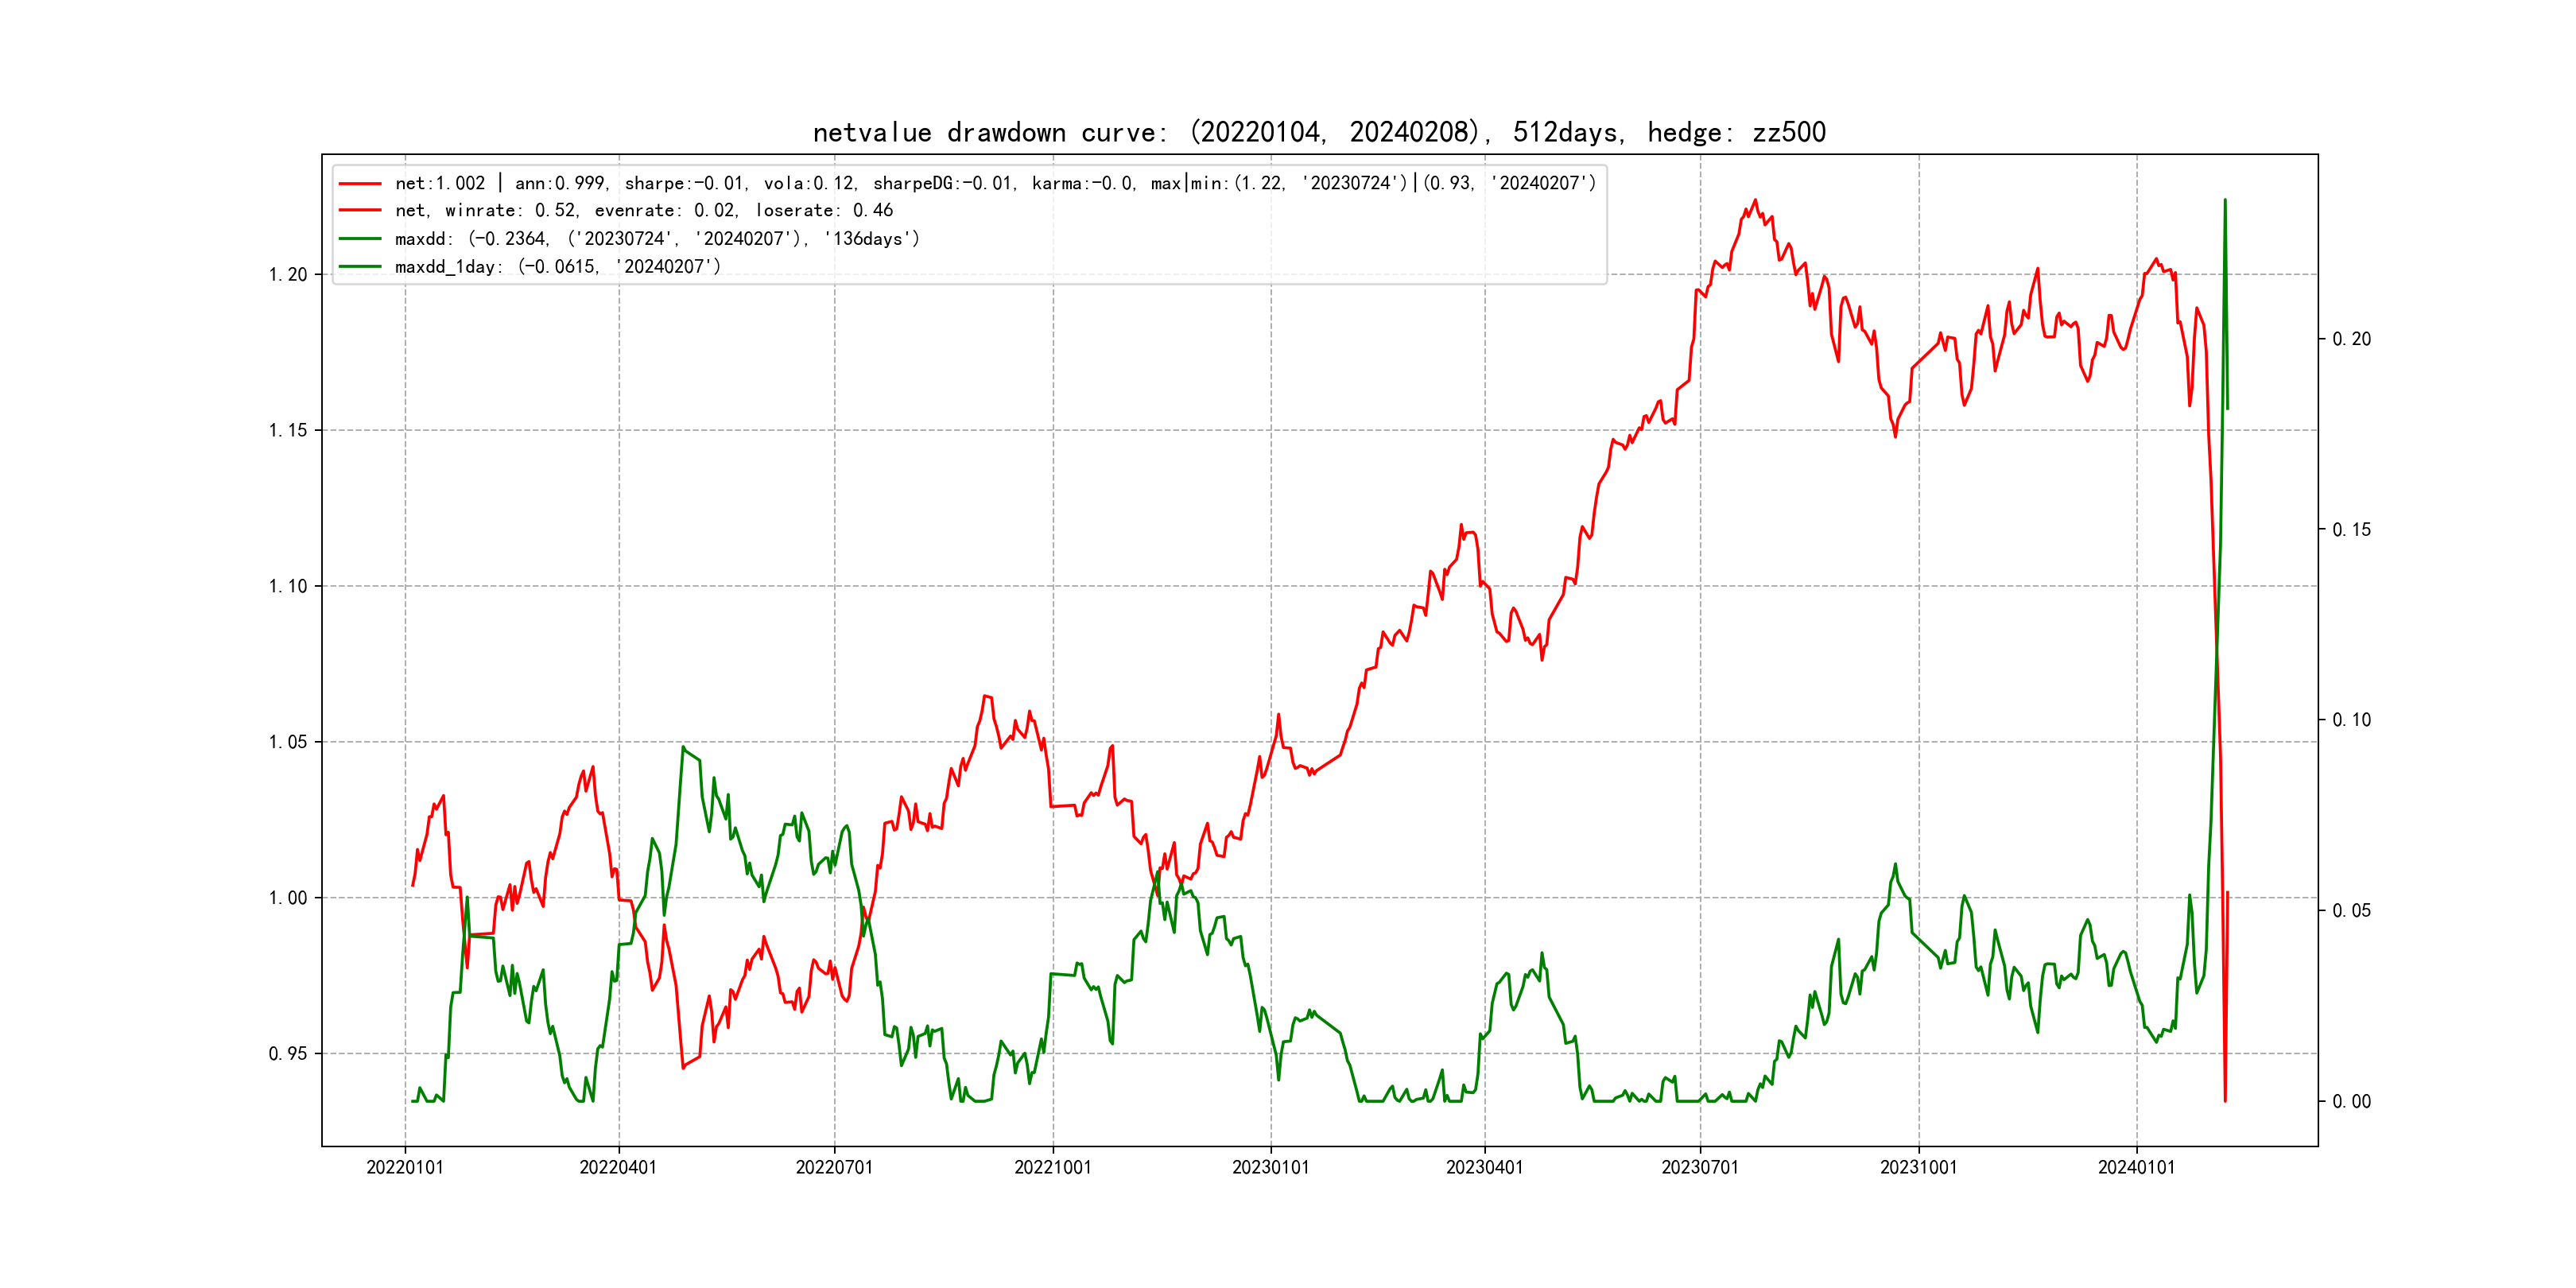
Task: Click the 20220701 x-axis date label
Action: click(834, 1167)
